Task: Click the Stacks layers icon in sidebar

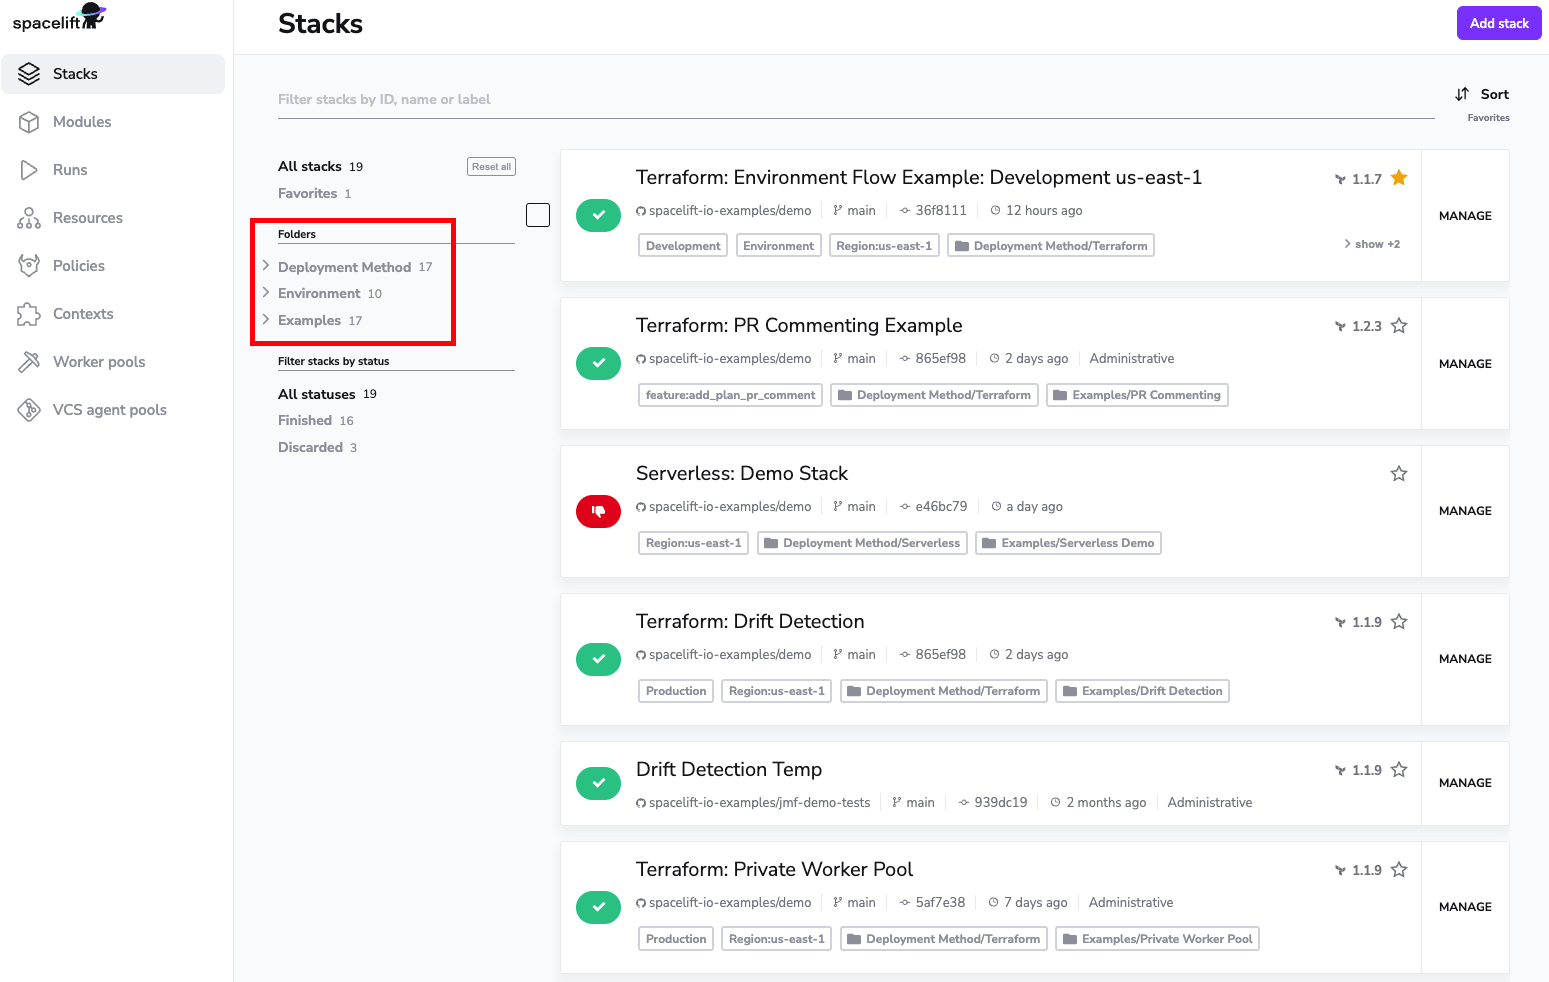Action: (x=29, y=74)
